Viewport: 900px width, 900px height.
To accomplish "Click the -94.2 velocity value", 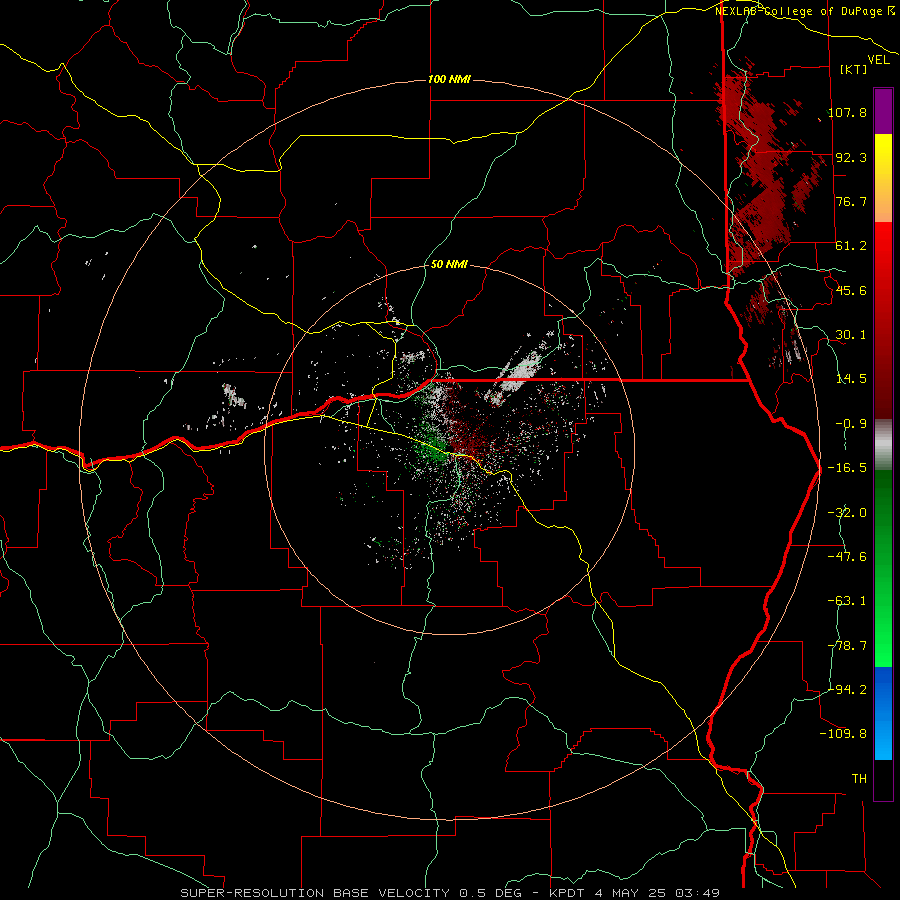I will point(847,689).
